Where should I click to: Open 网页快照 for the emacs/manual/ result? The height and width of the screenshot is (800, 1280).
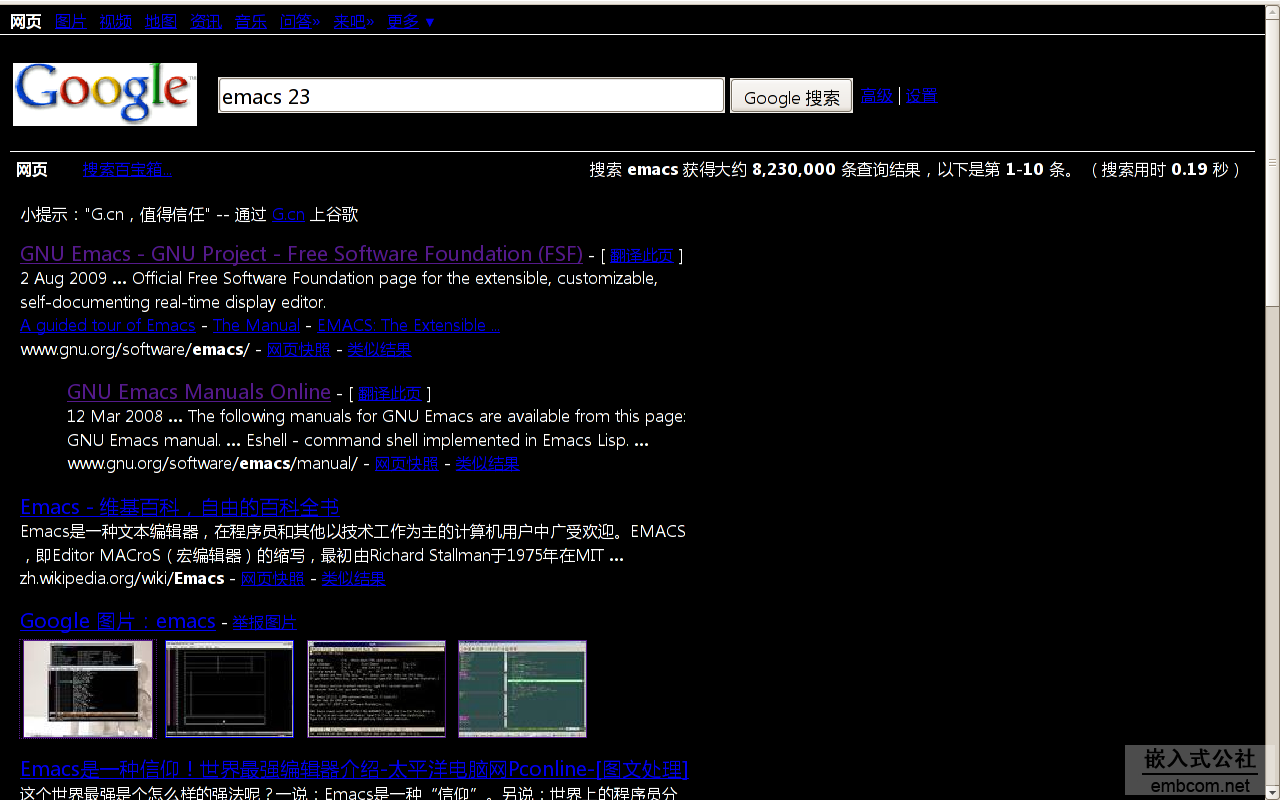click(407, 463)
